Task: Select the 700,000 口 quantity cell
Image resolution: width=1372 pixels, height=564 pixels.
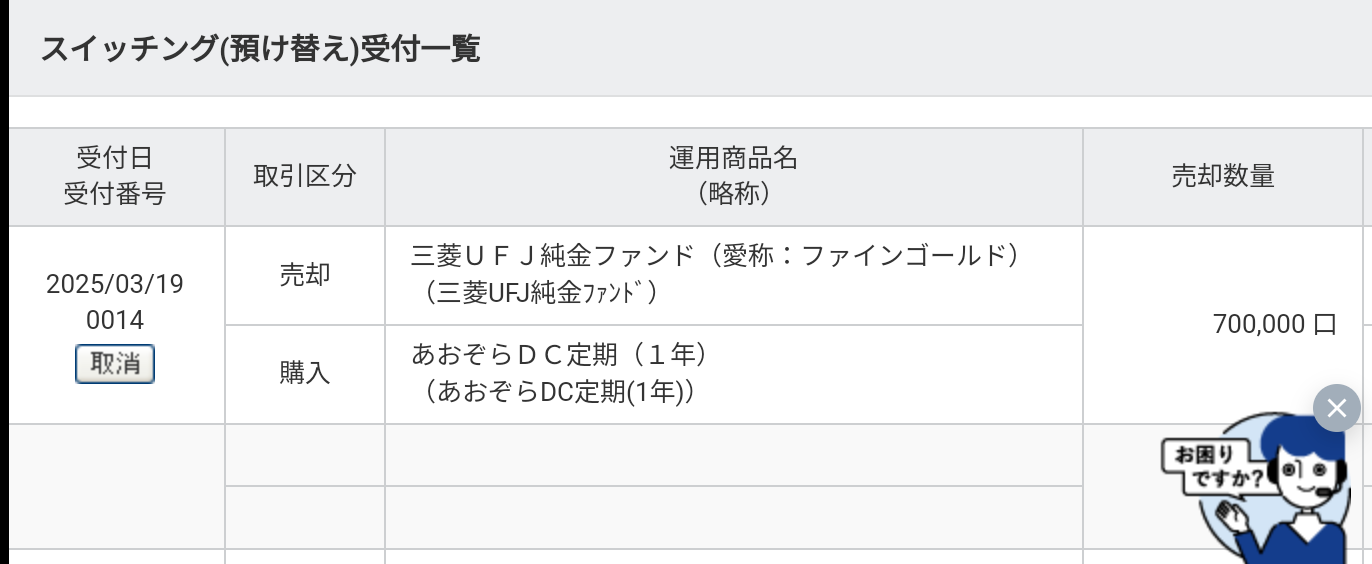Action: [x=1223, y=324]
